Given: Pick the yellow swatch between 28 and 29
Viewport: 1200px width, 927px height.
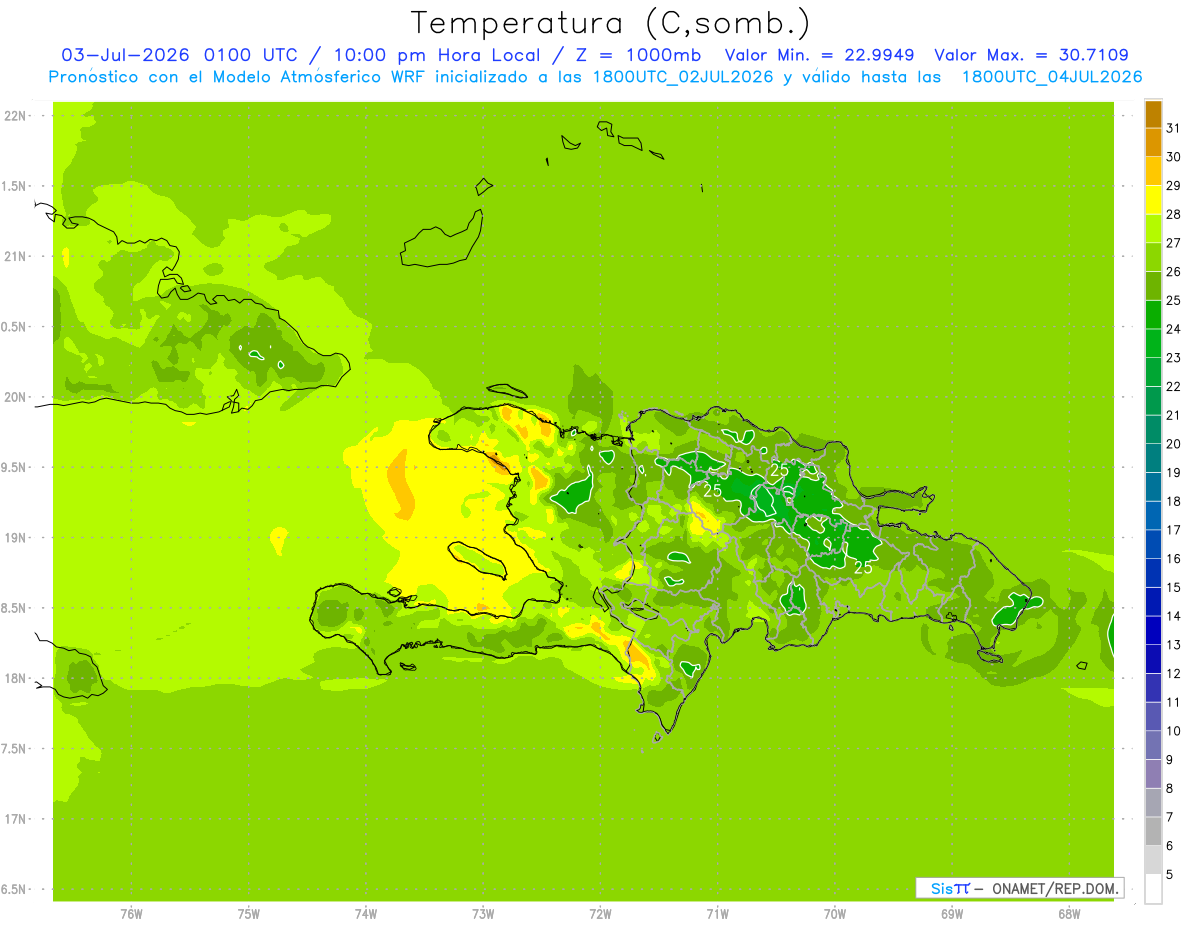Looking at the screenshot, I should 1153,200.
